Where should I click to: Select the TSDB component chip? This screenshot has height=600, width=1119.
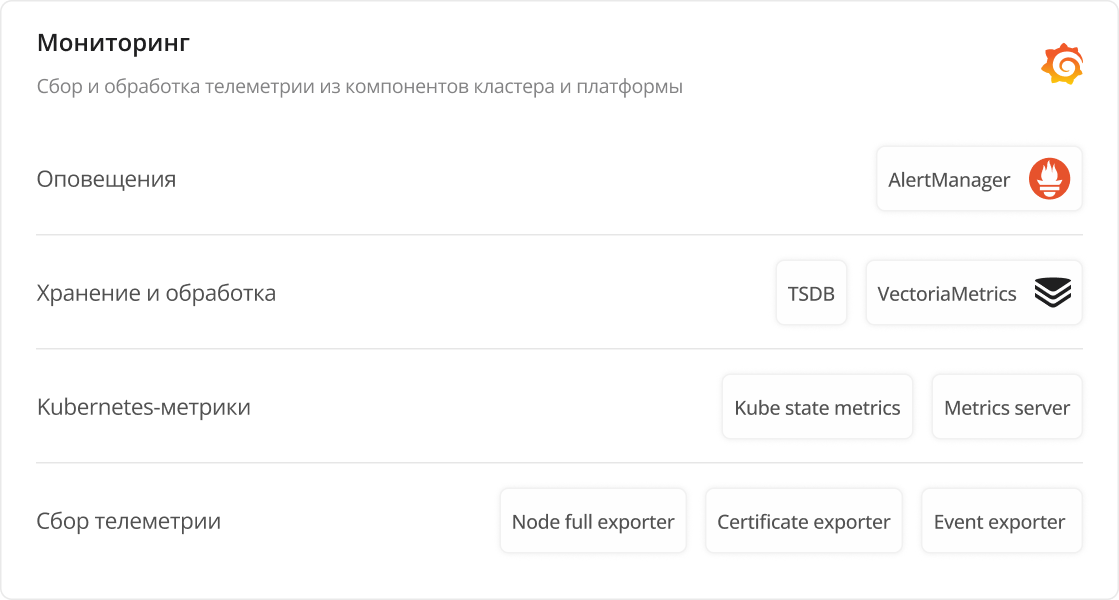811,293
